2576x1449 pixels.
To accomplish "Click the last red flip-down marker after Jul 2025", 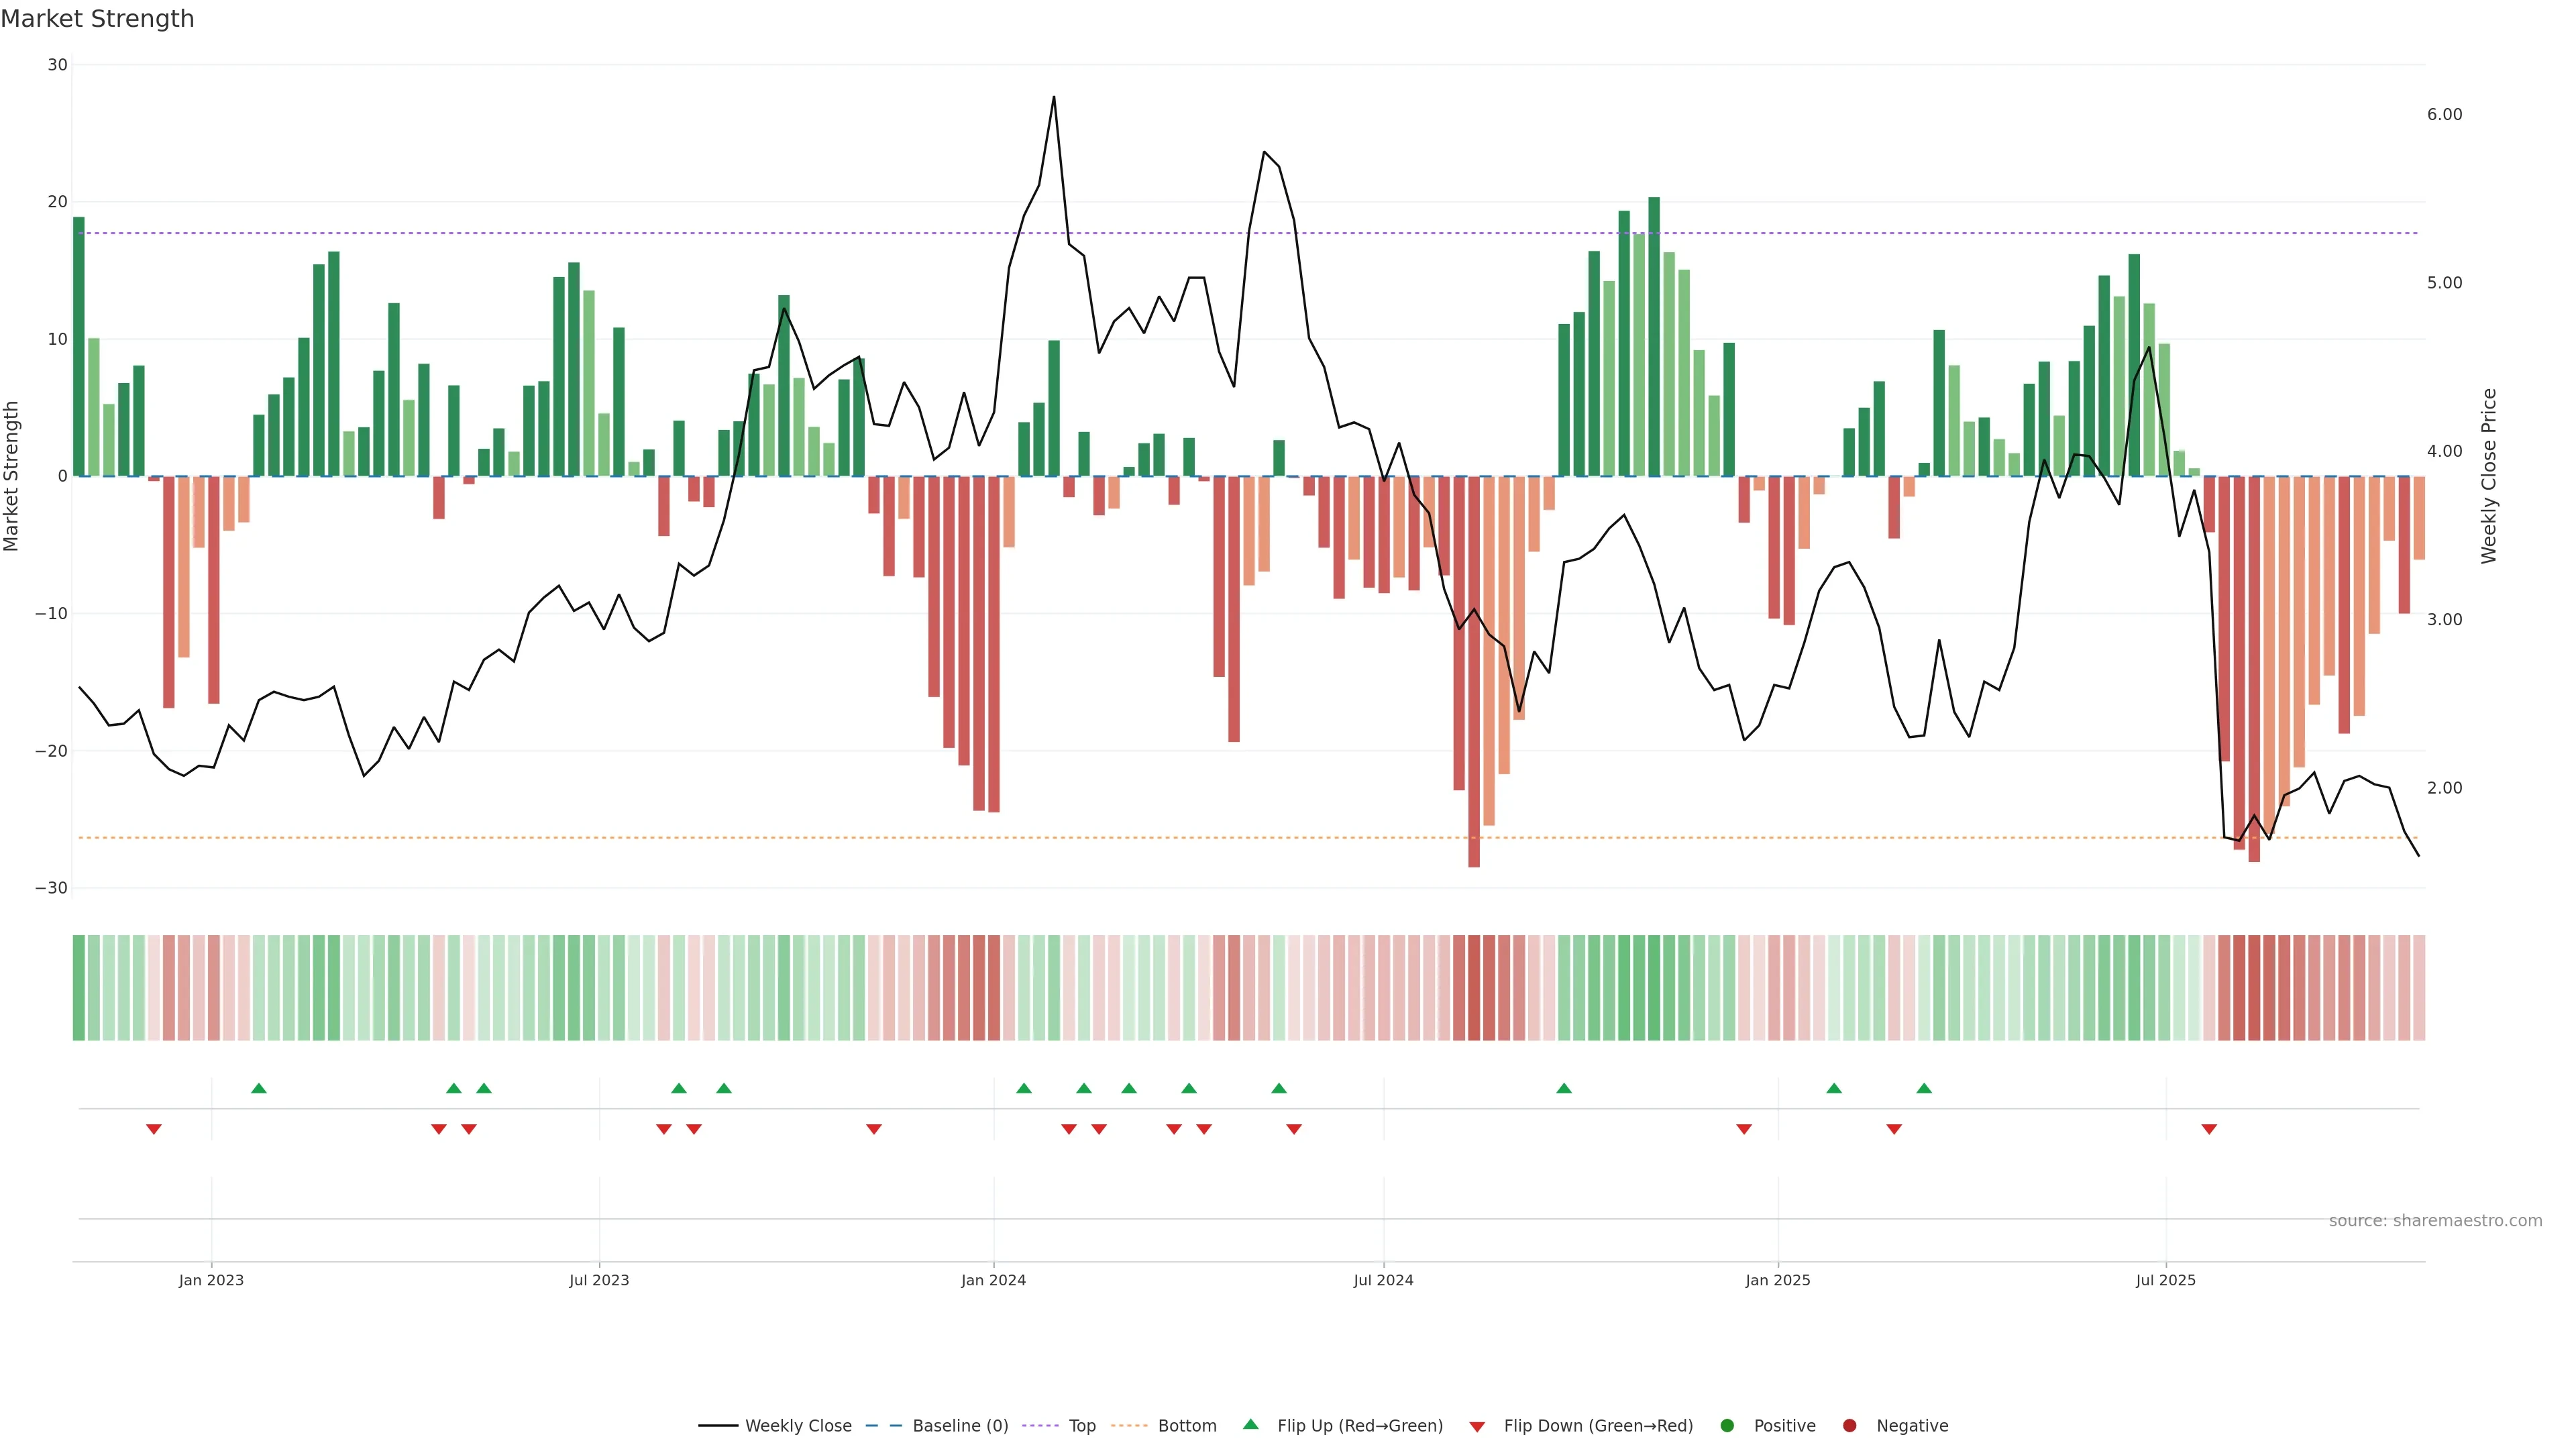I will coord(2209,1129).
